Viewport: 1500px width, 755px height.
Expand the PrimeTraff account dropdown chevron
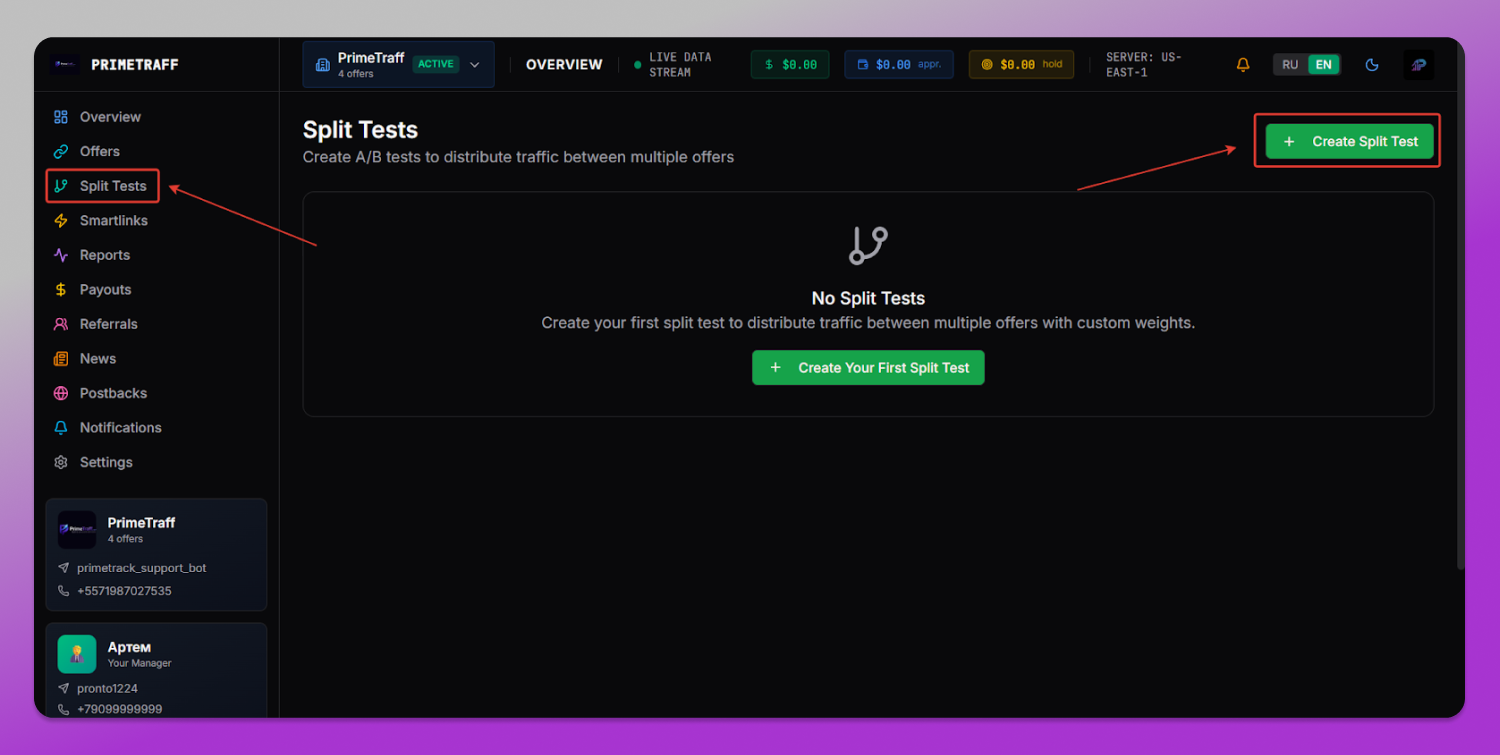click(475, 65)
